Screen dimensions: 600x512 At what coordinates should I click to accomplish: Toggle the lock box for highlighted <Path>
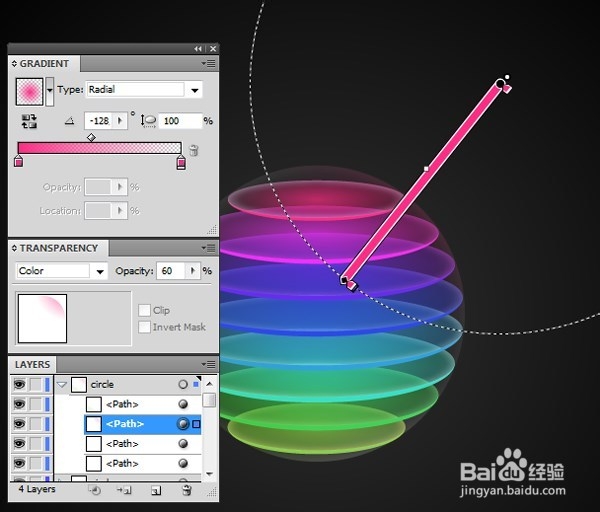36,424
